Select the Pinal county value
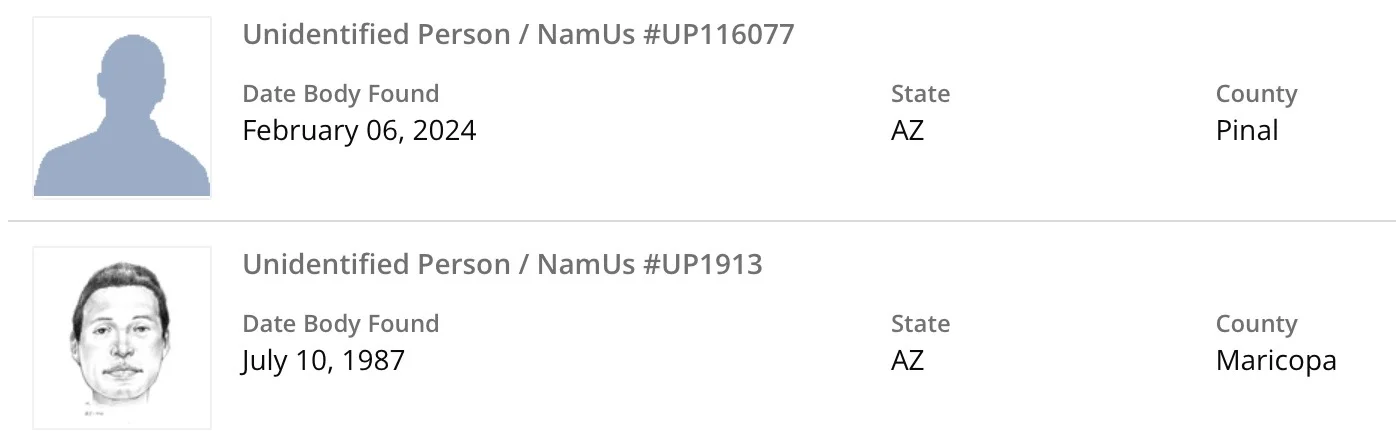 1247,130
